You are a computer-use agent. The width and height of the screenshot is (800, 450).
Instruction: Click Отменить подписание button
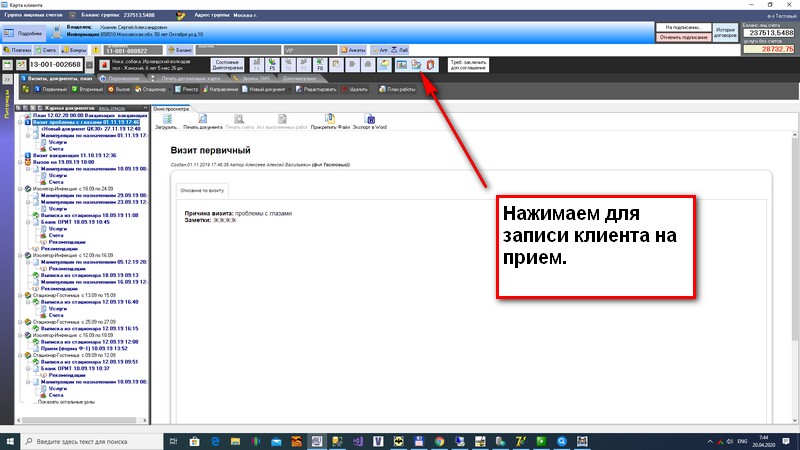[x=684, y=38]
